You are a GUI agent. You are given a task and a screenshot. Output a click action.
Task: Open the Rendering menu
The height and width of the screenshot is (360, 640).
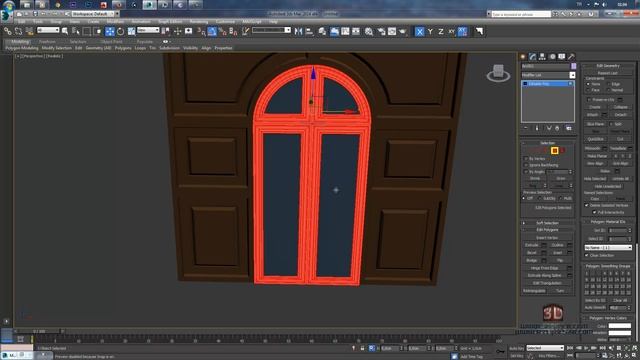[x=199, y=22]
